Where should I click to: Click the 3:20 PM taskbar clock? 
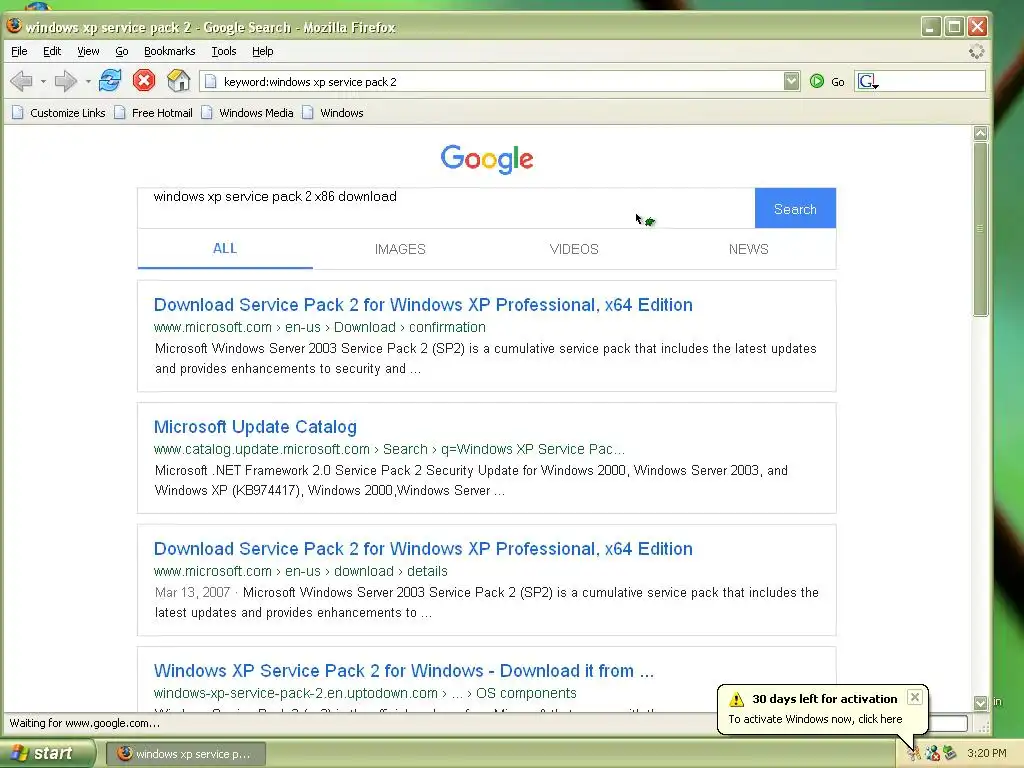point(986,754)
